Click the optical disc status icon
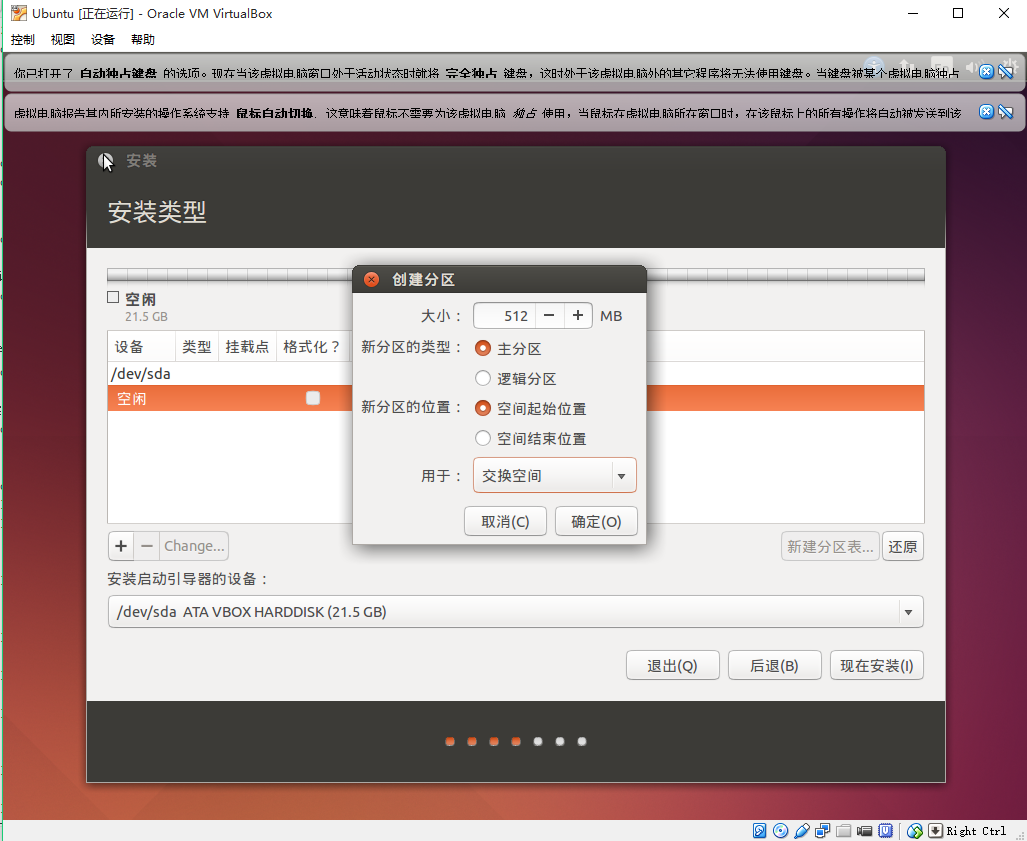1027x841 pixels. [780, 831]
